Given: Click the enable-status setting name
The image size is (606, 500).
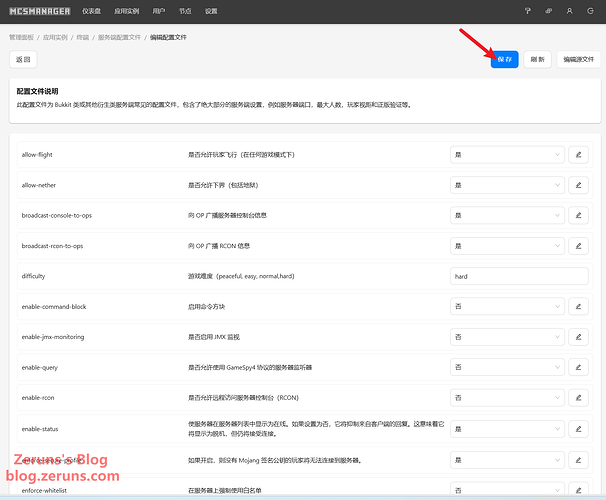Looking at the screenshot, I should [40, 429].
